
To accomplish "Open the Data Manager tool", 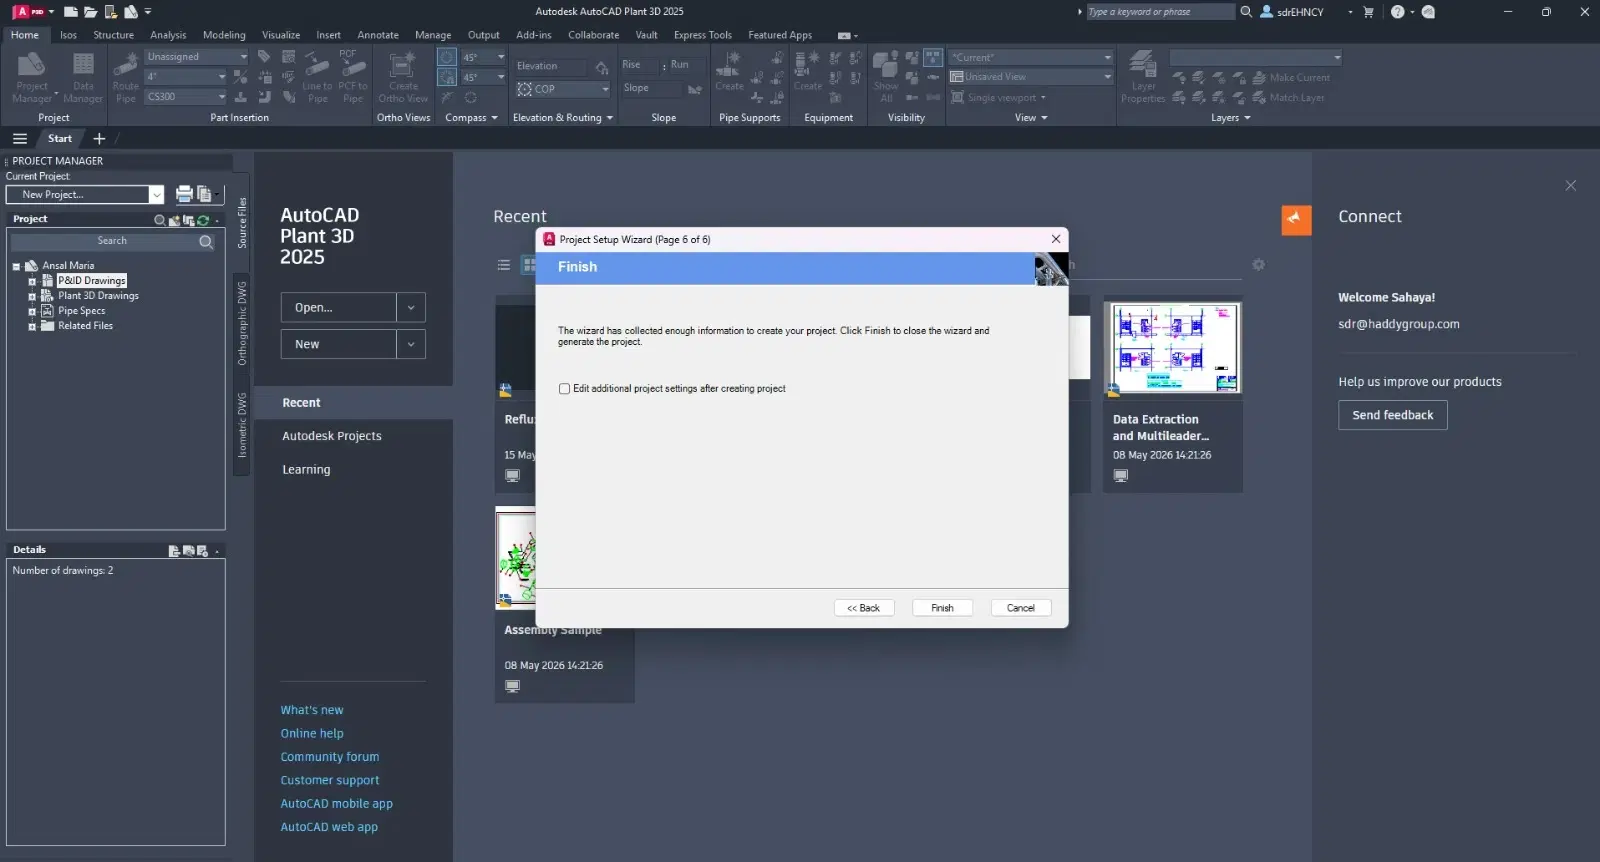I will (x=83, y=77).
